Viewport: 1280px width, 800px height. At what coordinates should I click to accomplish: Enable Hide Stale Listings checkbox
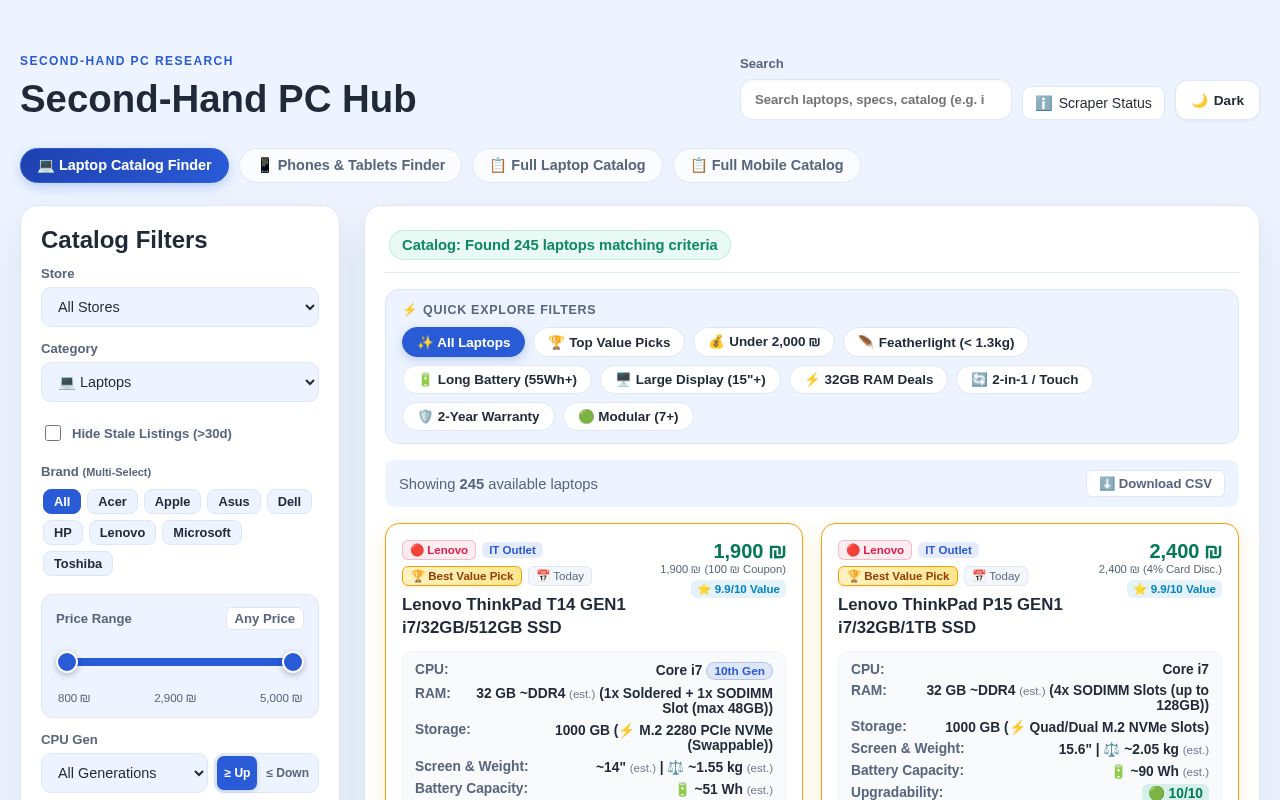(53, 433)
